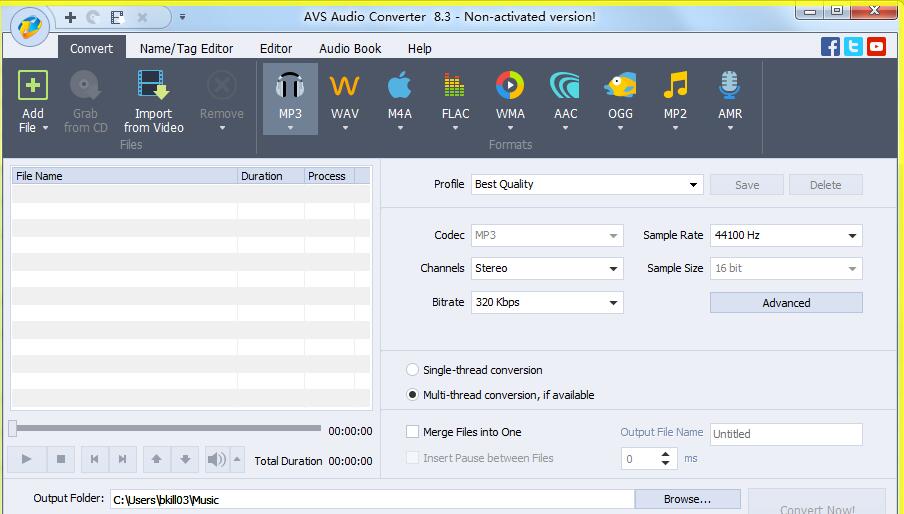Select the MP2 format icon
This screenshot has height=514, width=904.
point(675,85)
